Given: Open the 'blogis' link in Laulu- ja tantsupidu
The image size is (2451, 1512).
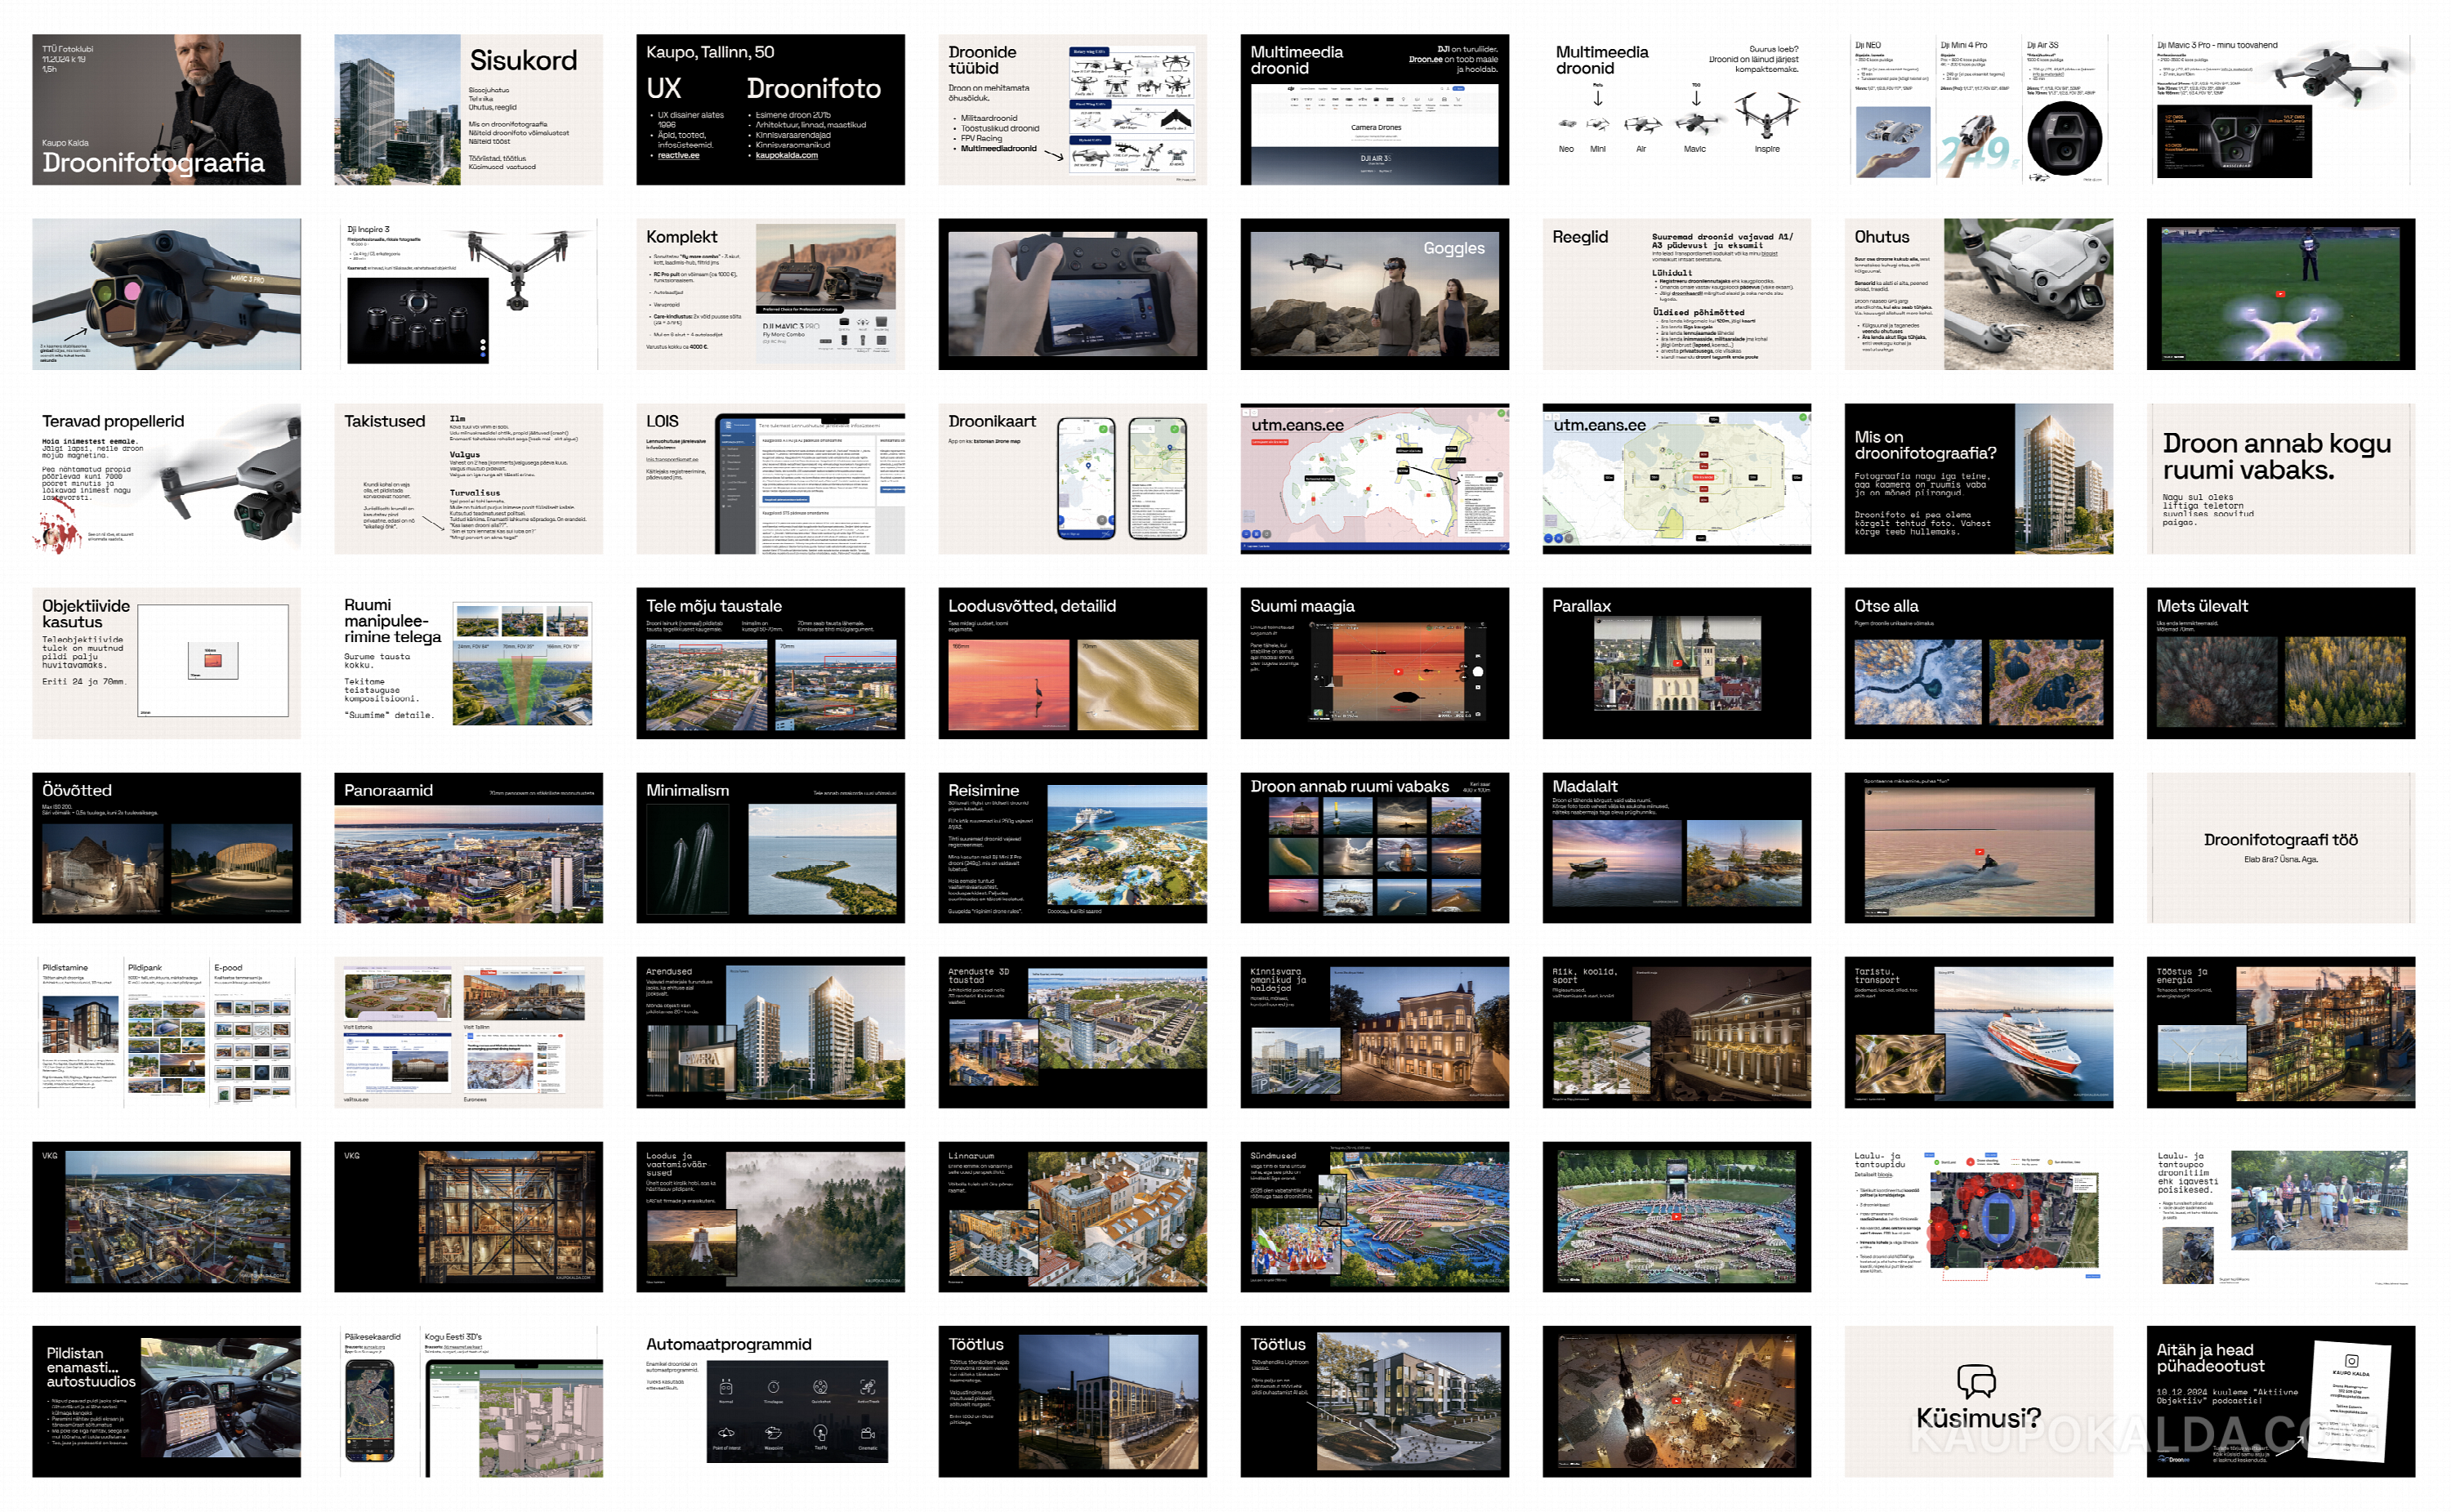Looking at the screenshot, I should pos(1884,1175).
